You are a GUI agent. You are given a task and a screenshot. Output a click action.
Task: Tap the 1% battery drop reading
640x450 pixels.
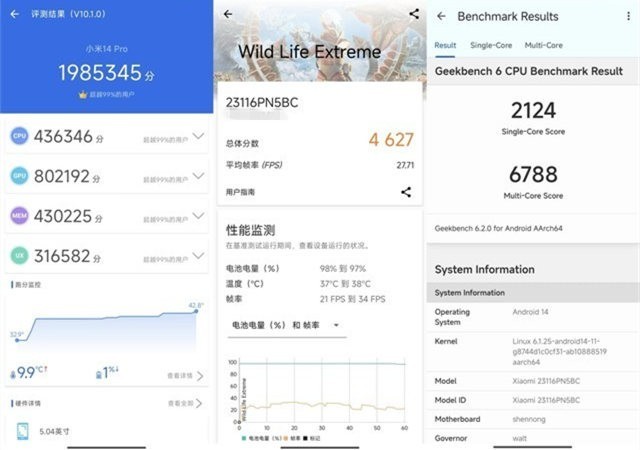click(x=107, y=372)
